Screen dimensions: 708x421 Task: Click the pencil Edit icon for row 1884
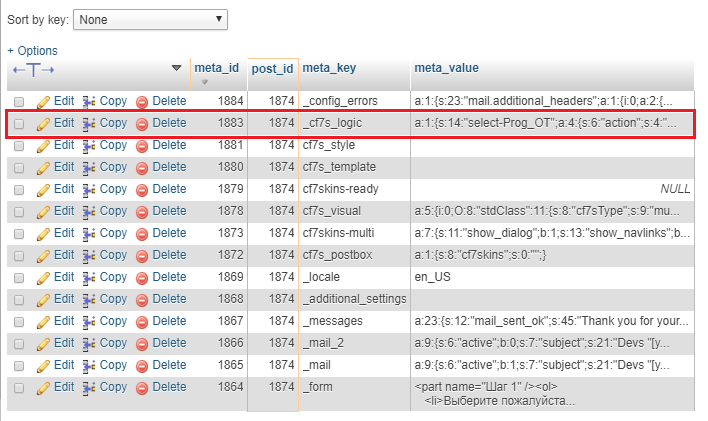43,101
